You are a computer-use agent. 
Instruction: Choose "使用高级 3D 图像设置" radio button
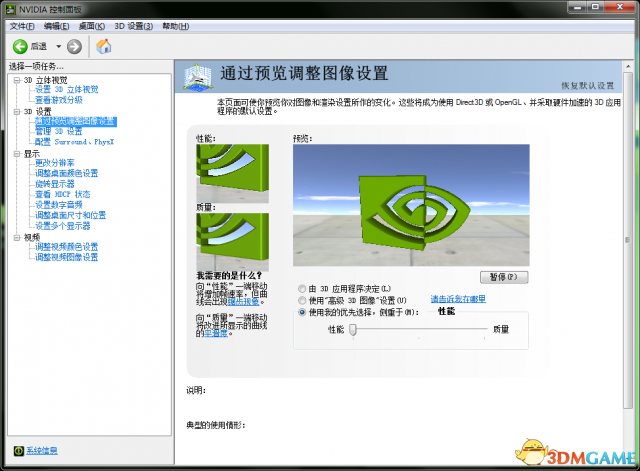[303, 300]
